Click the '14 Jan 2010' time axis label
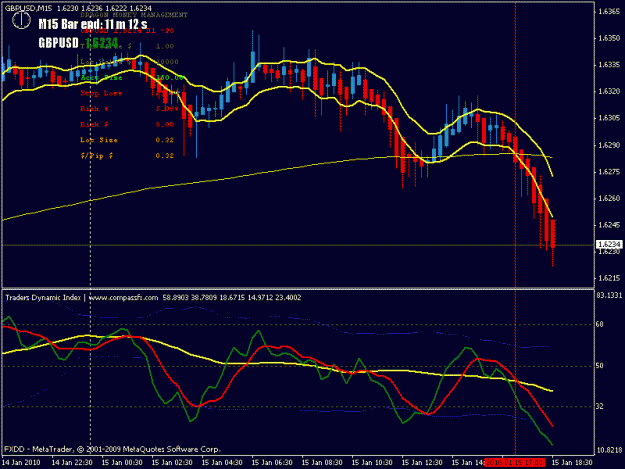 click(x=22, y=463)
